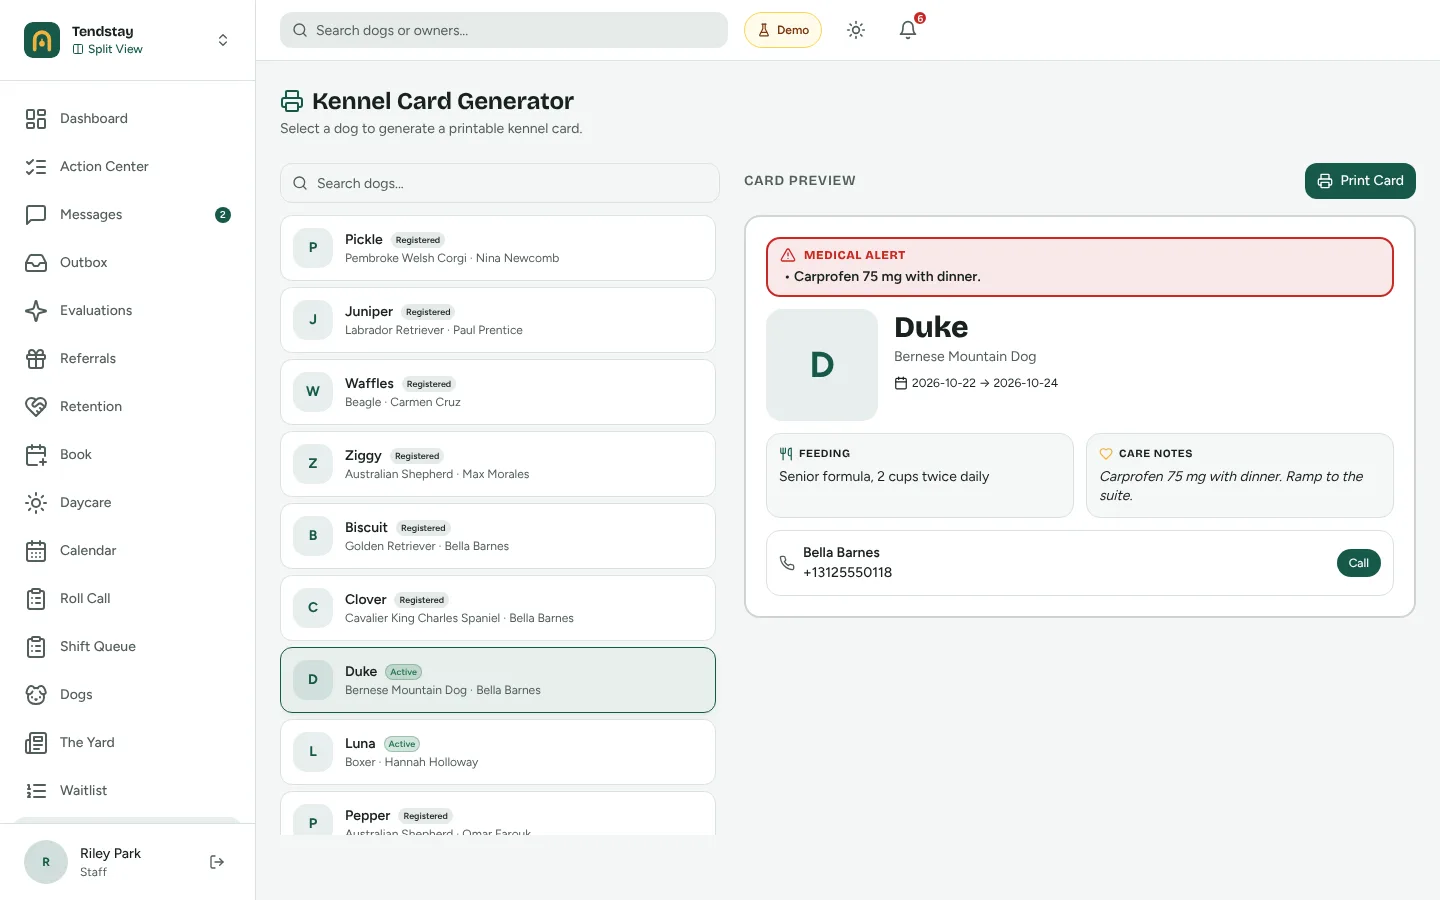Image resolution: width=1440 pixels, height=900 pixels.
Task: Open Evaluations sparkle icon
Action: (36, 311)
